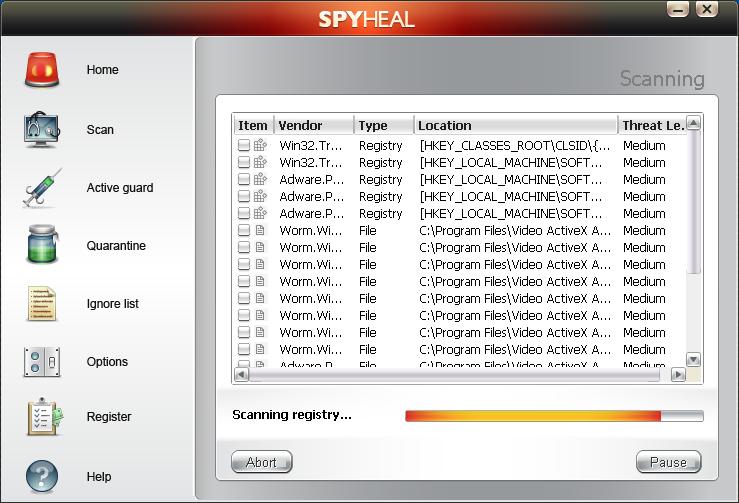
Task: Click the scanning progress bar
Action: tap(553, 416)
